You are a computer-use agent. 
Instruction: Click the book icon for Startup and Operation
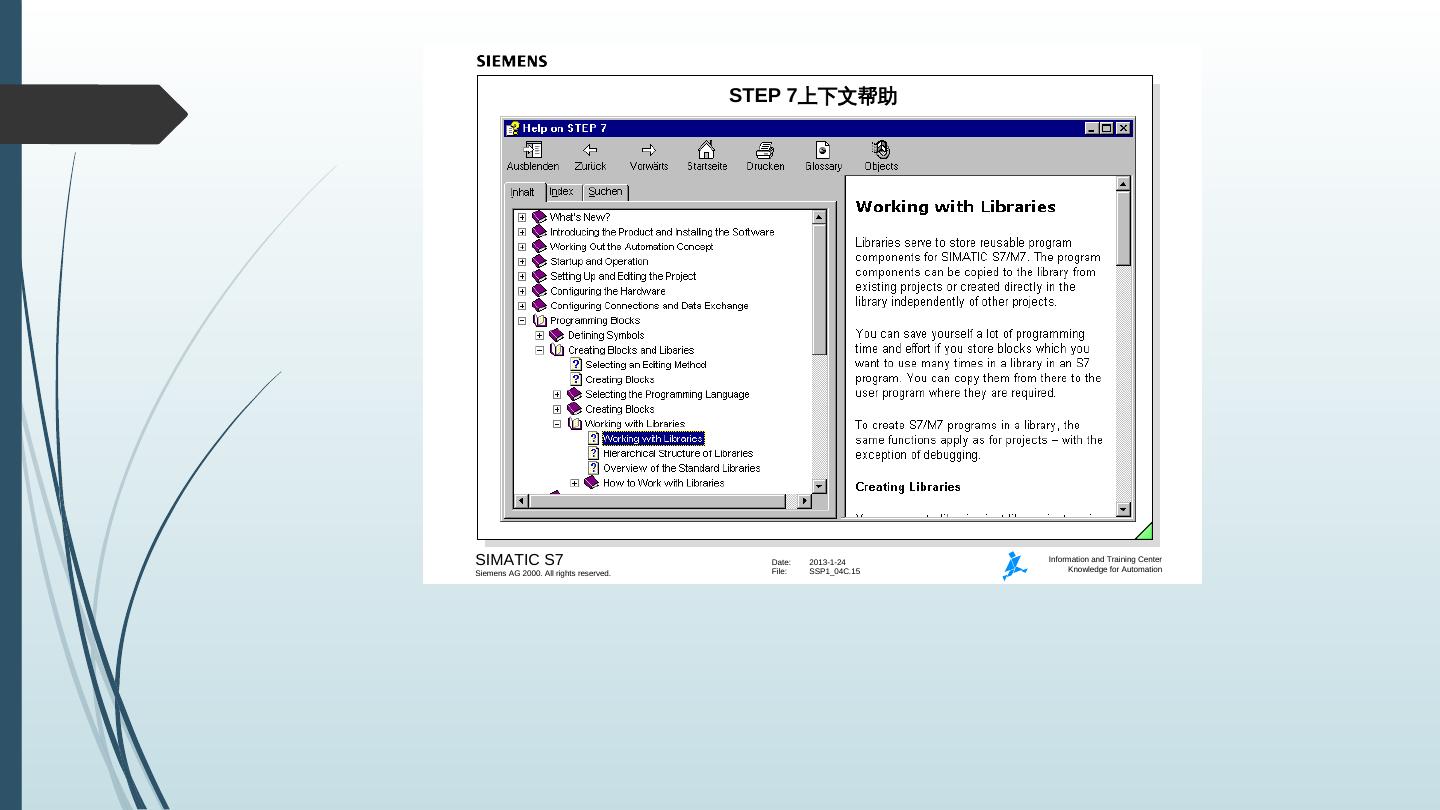tap(540, 261)
